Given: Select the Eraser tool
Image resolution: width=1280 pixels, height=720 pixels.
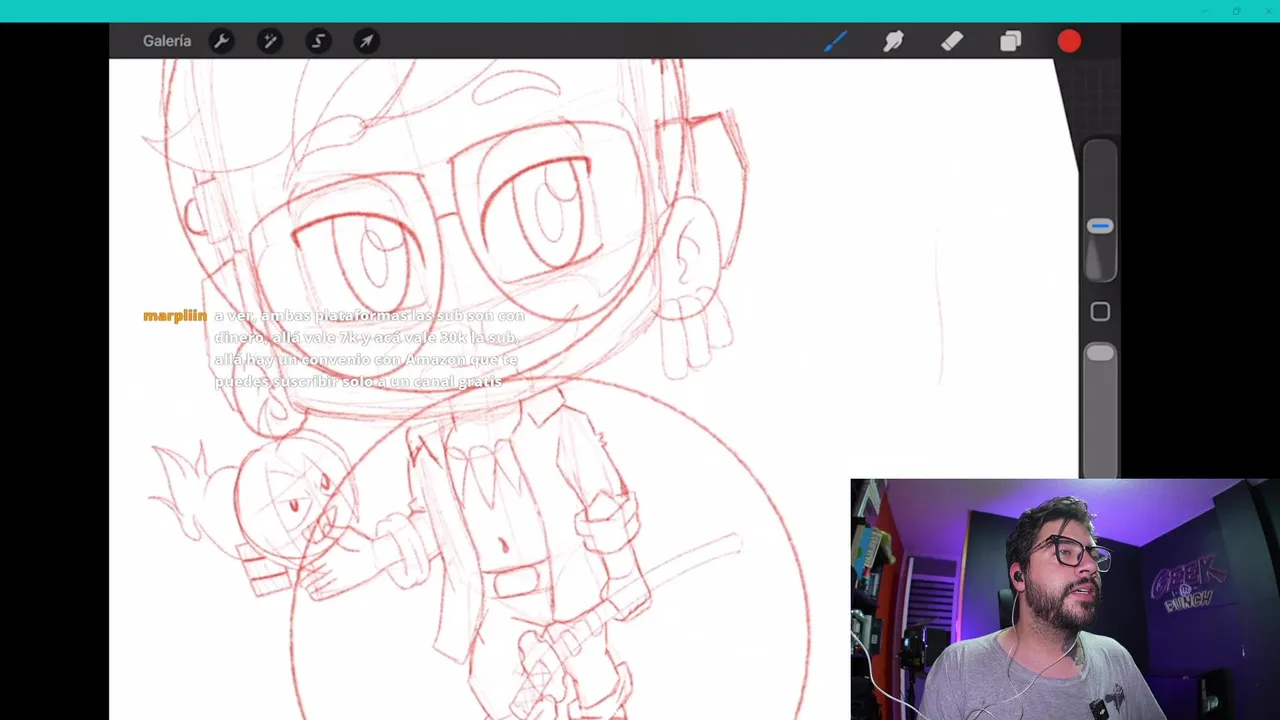Looking at the screenshot, I should [x=952, y=41].
